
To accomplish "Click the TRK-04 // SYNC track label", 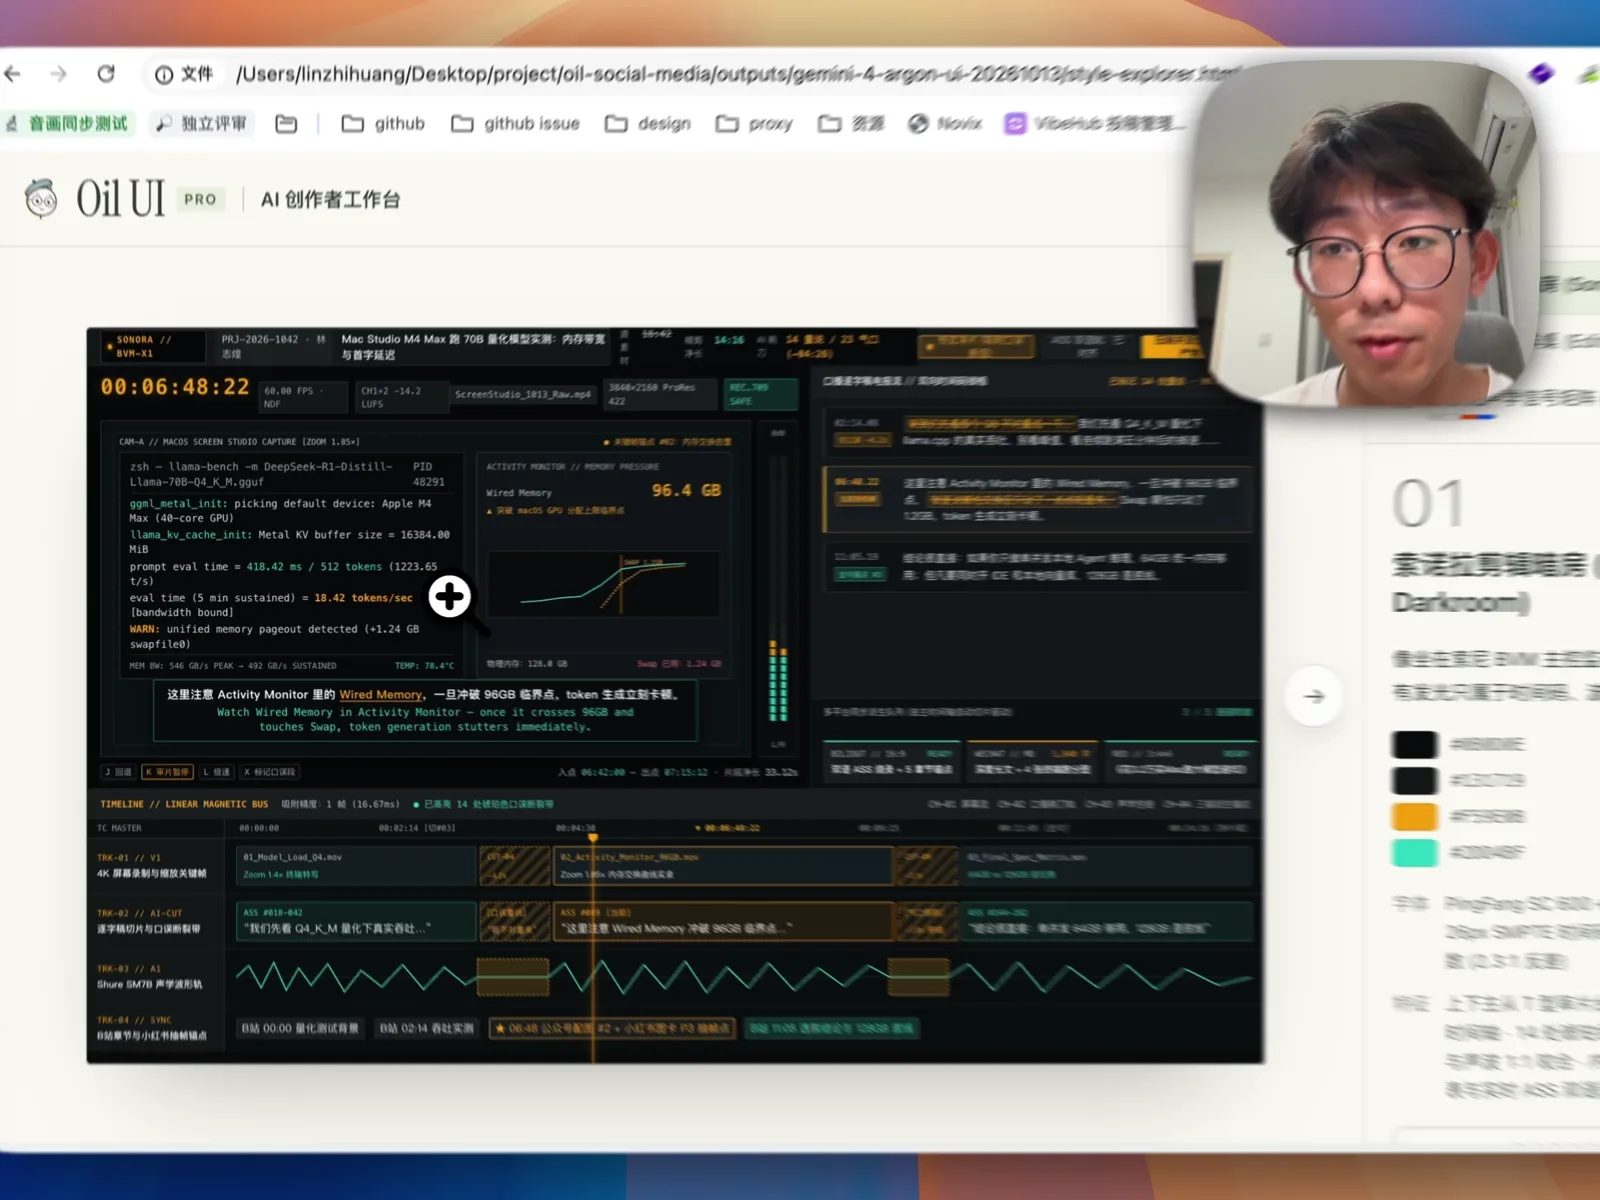I will [x=134, y=1020].
